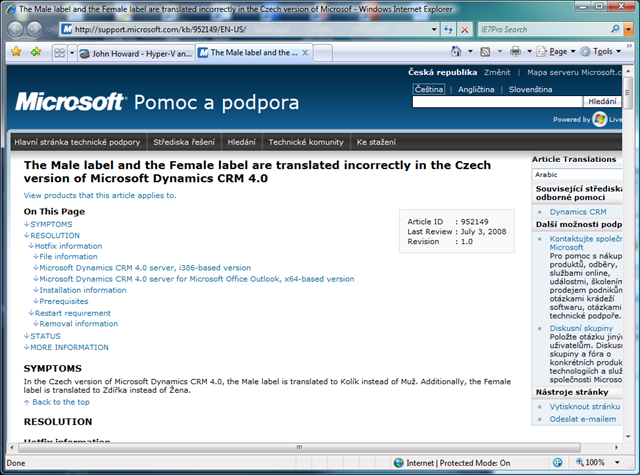Click the browser Back arrow button
The image size is (640, 475).
tap(16, 29)
